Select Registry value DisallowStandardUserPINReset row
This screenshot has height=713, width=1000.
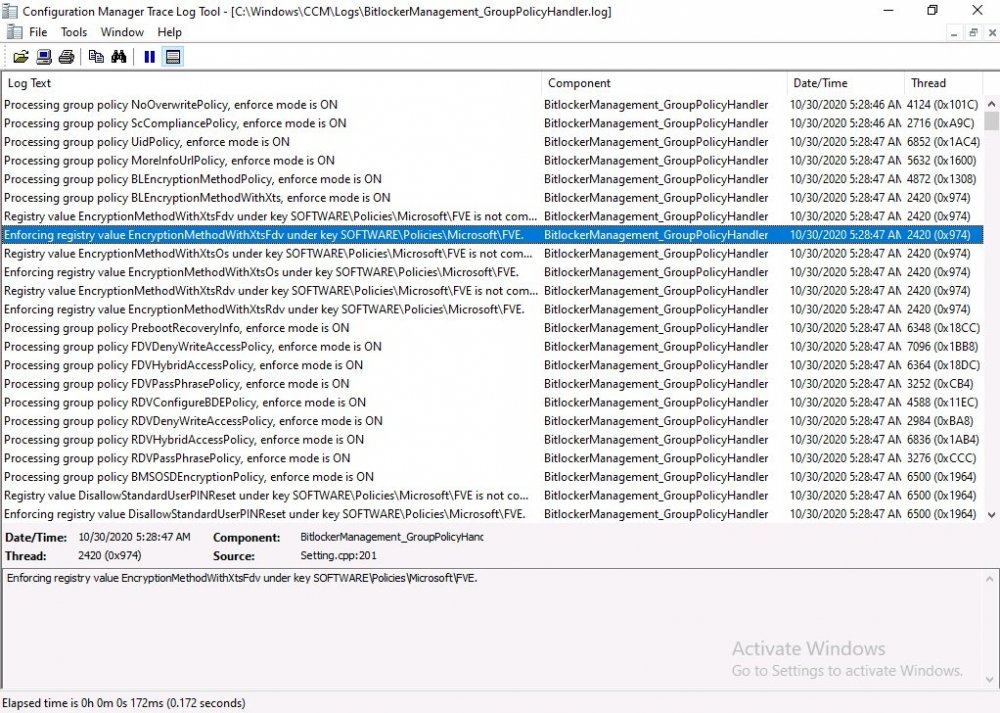492,496
